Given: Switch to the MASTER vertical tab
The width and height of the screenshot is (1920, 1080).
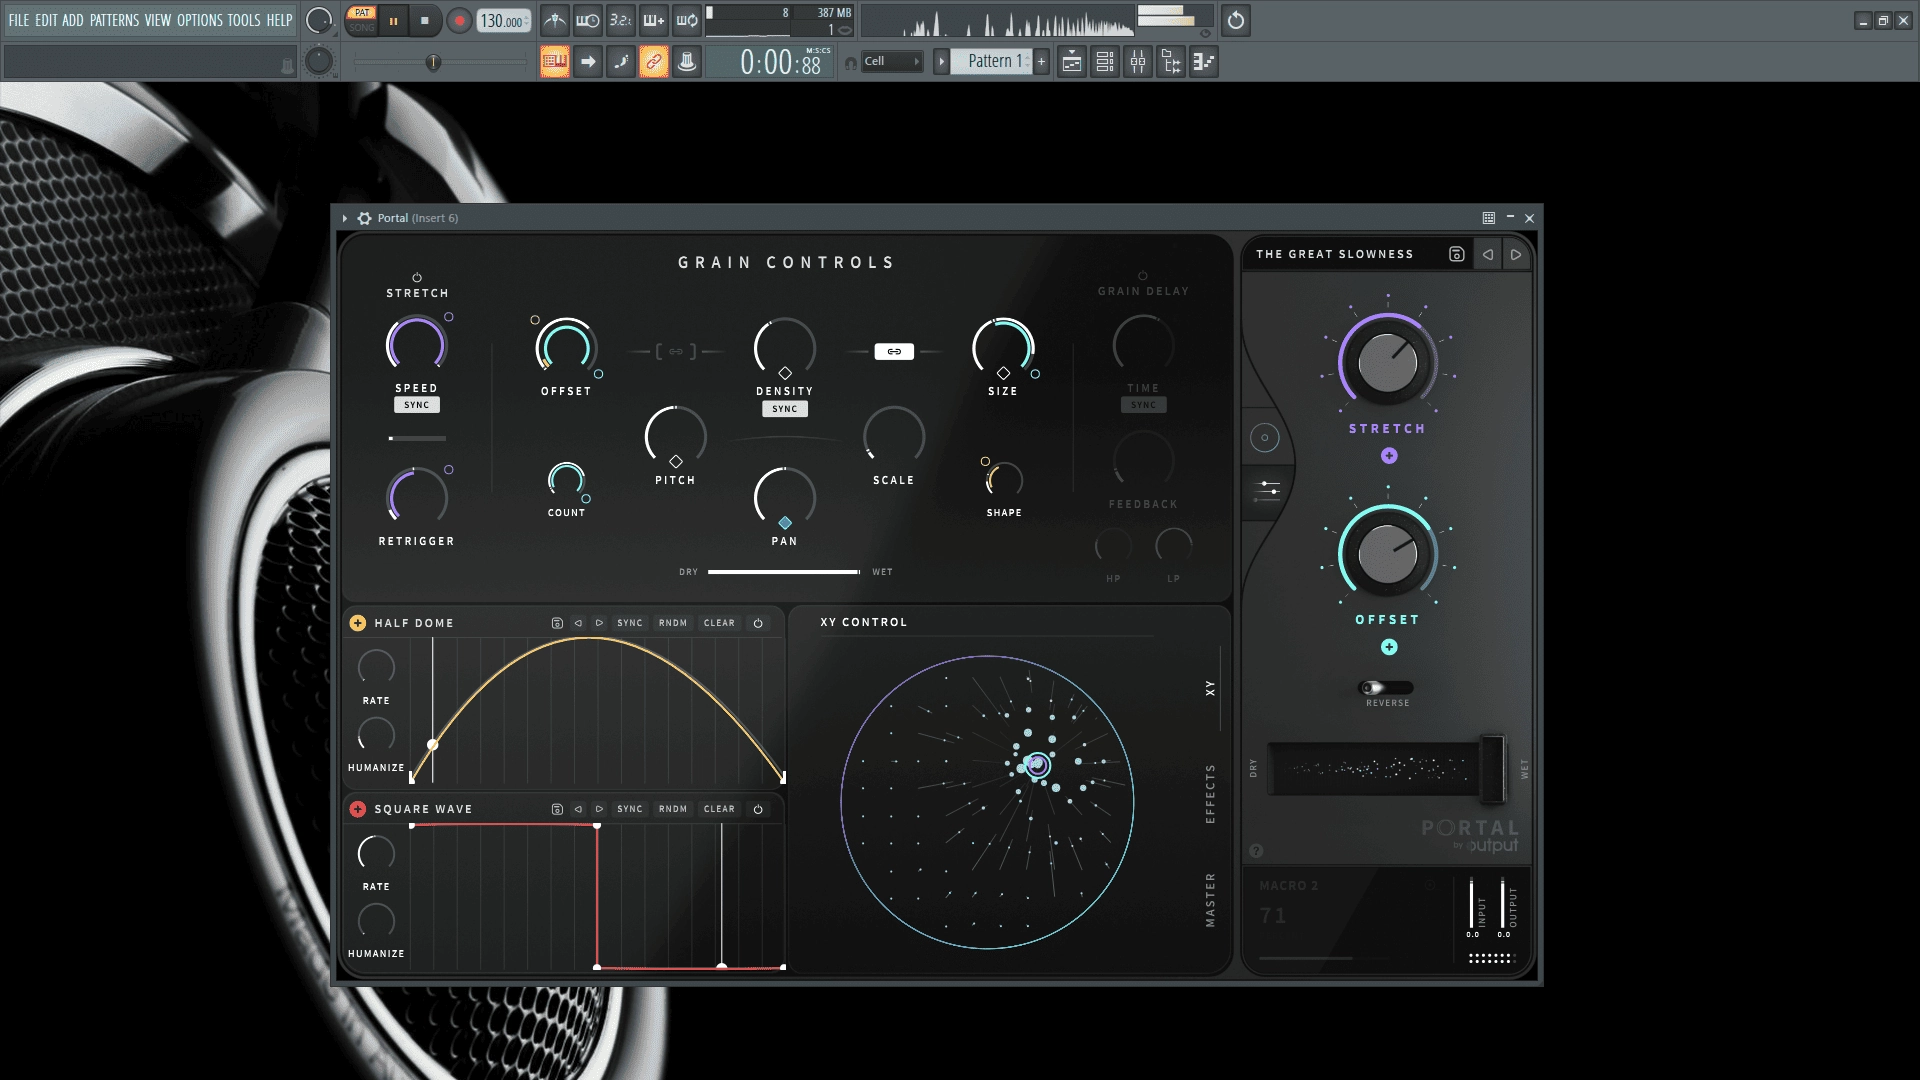Looking at the screenshot, I should [1210, 900].
